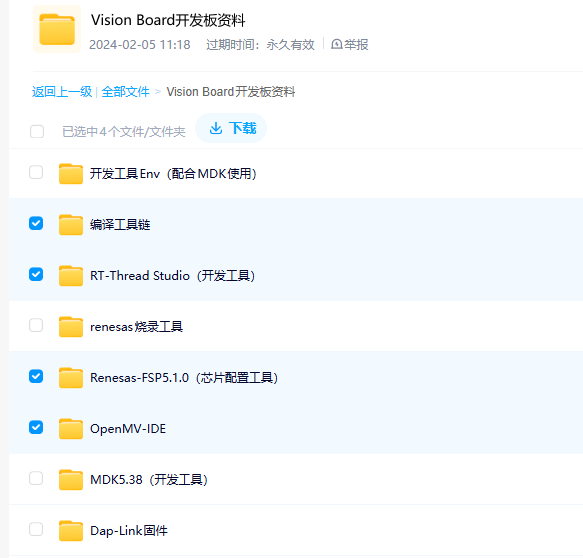Open folder name renesas烧录工具
Image resolution: width=583 pixels, height=558 pixels.
click(136, 327)
